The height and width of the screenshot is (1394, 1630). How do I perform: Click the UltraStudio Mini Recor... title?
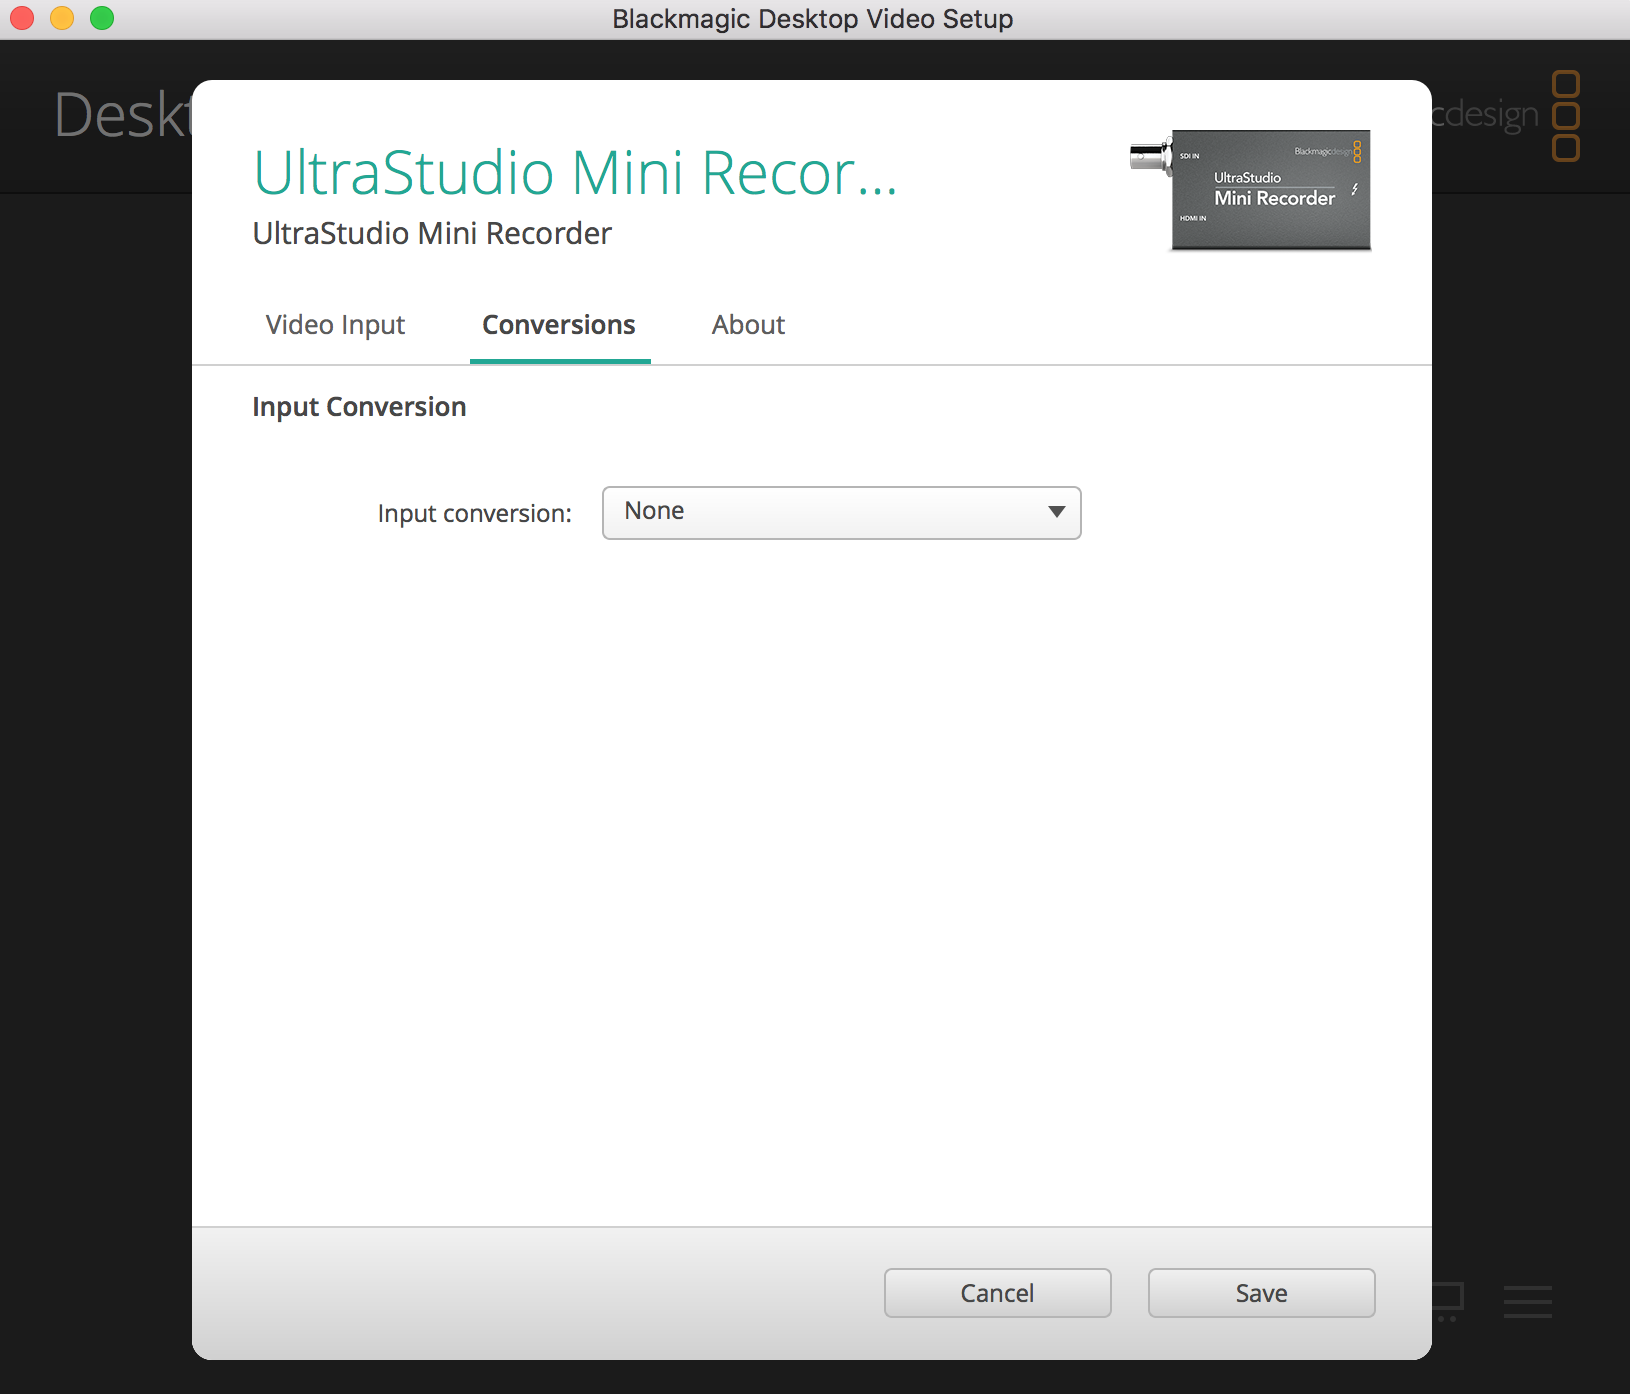(575, 172)
